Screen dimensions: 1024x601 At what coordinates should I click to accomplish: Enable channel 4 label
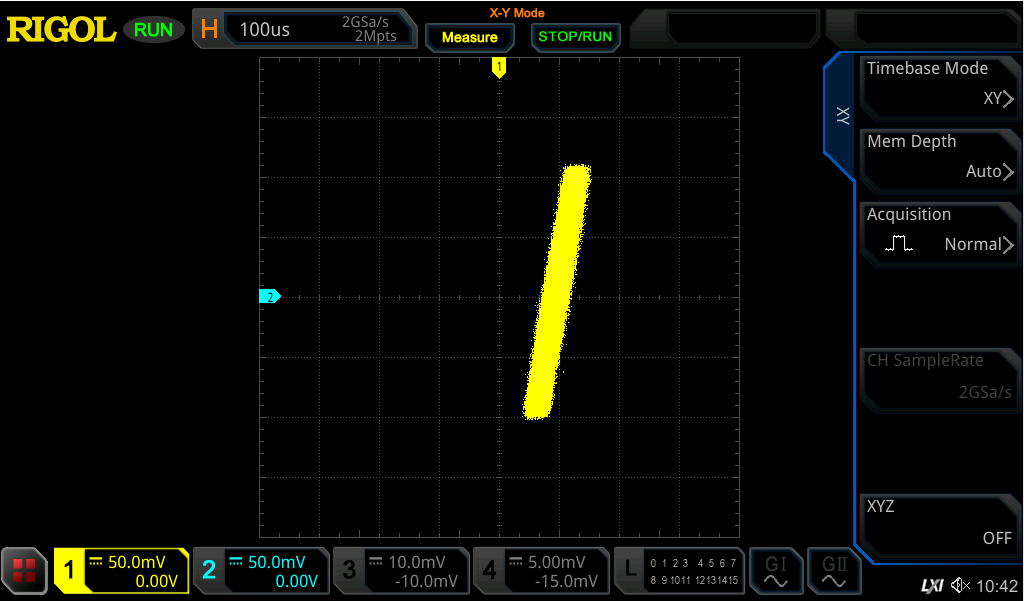[x=489, y=570]
